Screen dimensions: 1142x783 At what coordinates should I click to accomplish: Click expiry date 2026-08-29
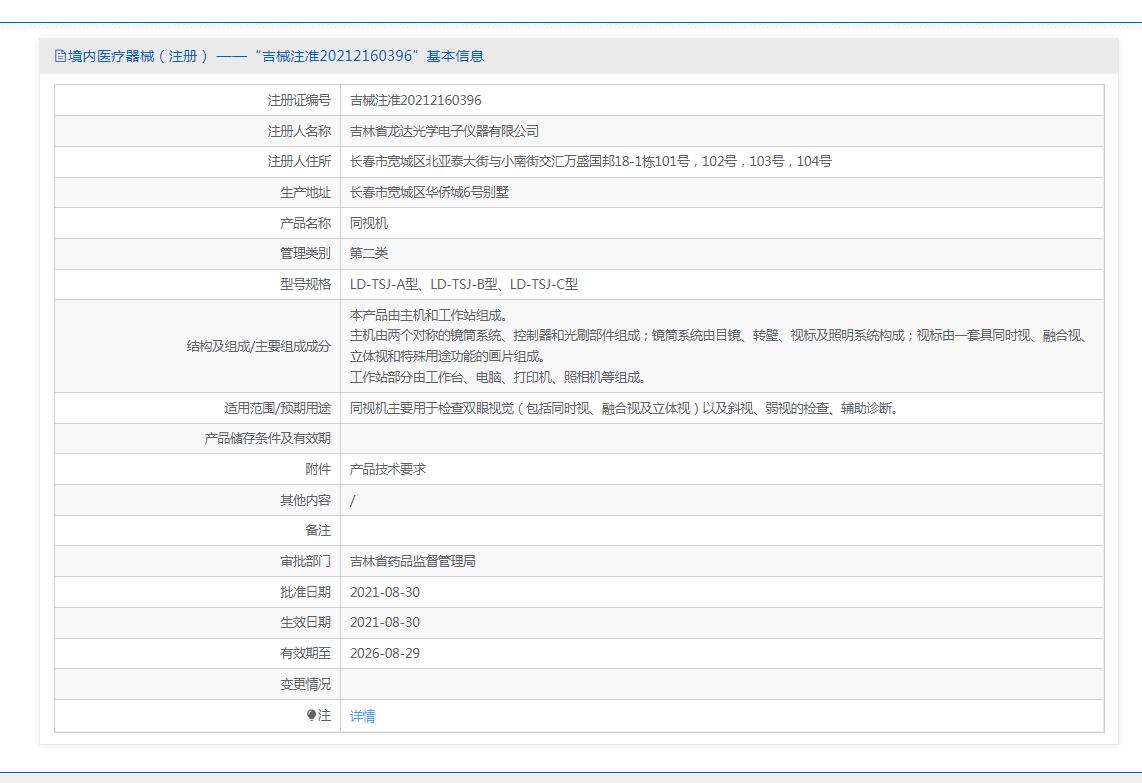pyautogui.click(x=385, y=653)
